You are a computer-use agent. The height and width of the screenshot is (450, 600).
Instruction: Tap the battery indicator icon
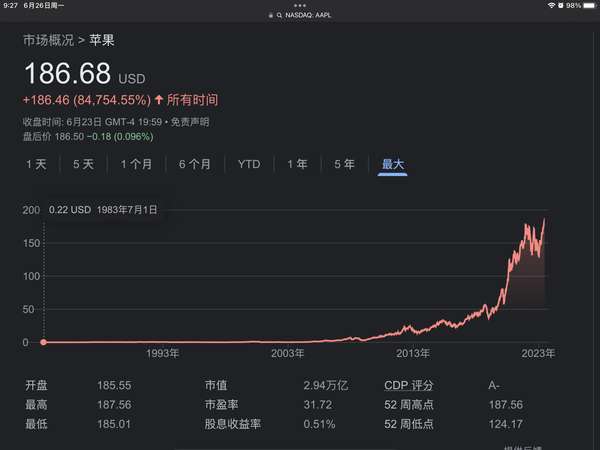click(589, 5)
